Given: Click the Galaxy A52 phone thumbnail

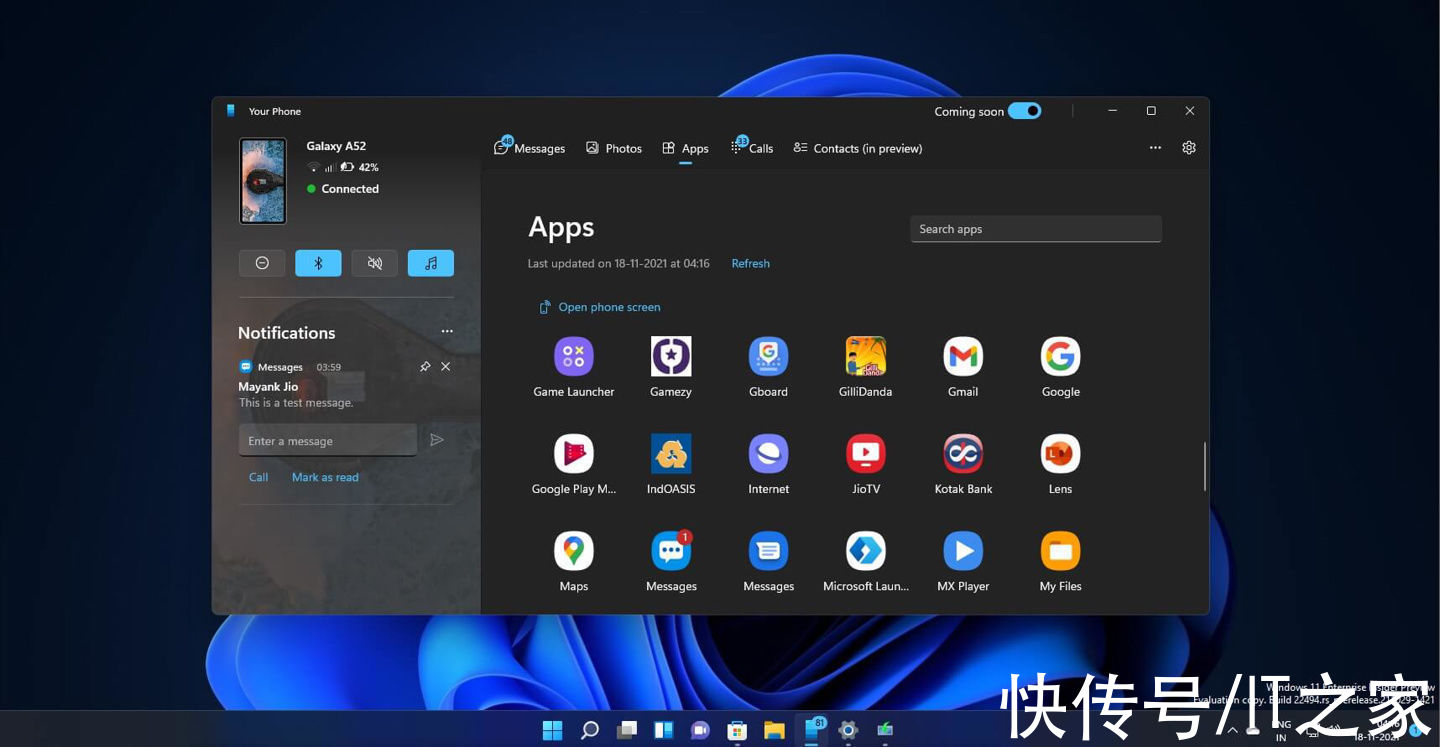Looking at the screenshot, I should click(263, 181).
